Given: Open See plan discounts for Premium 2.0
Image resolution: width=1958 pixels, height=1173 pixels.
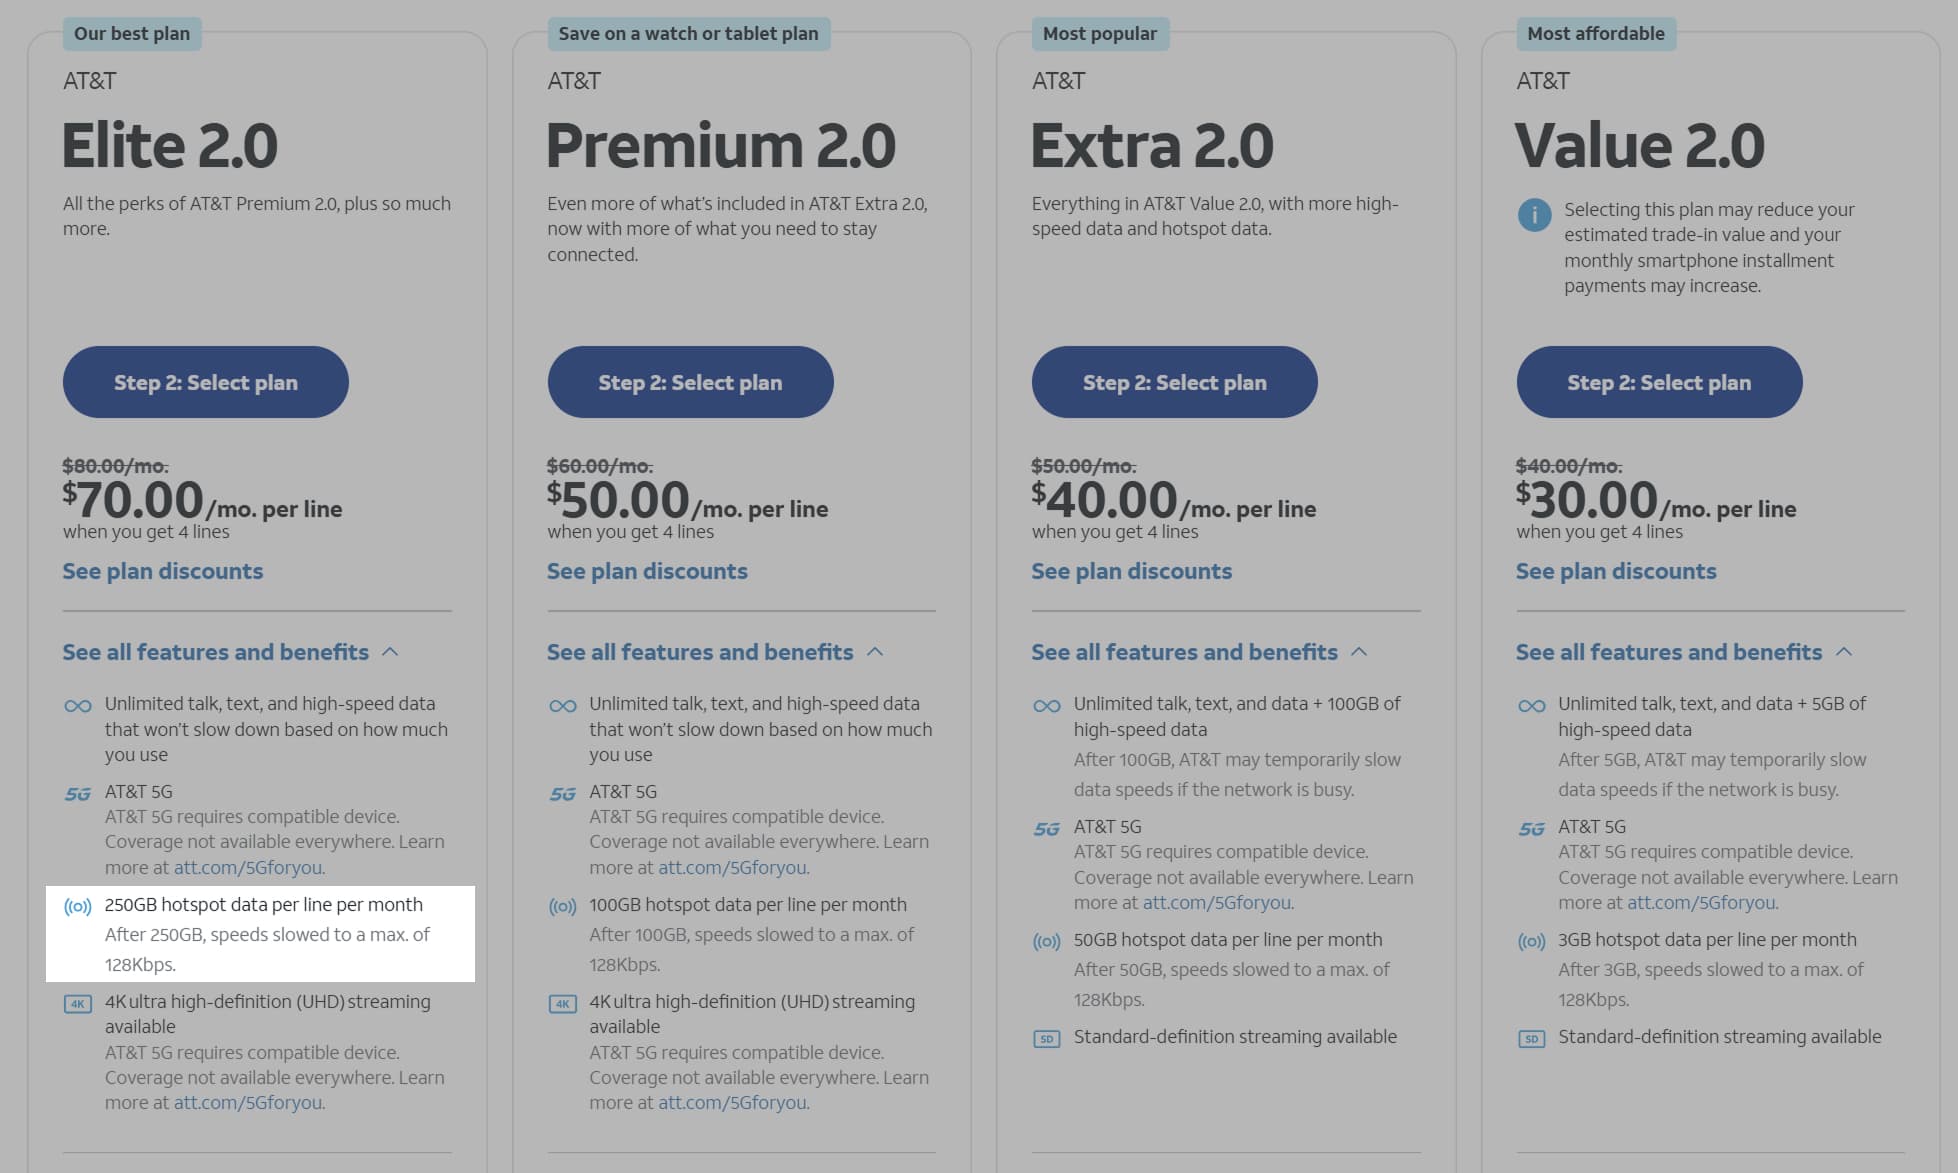Looking at the screenshot, I should 647,571.
